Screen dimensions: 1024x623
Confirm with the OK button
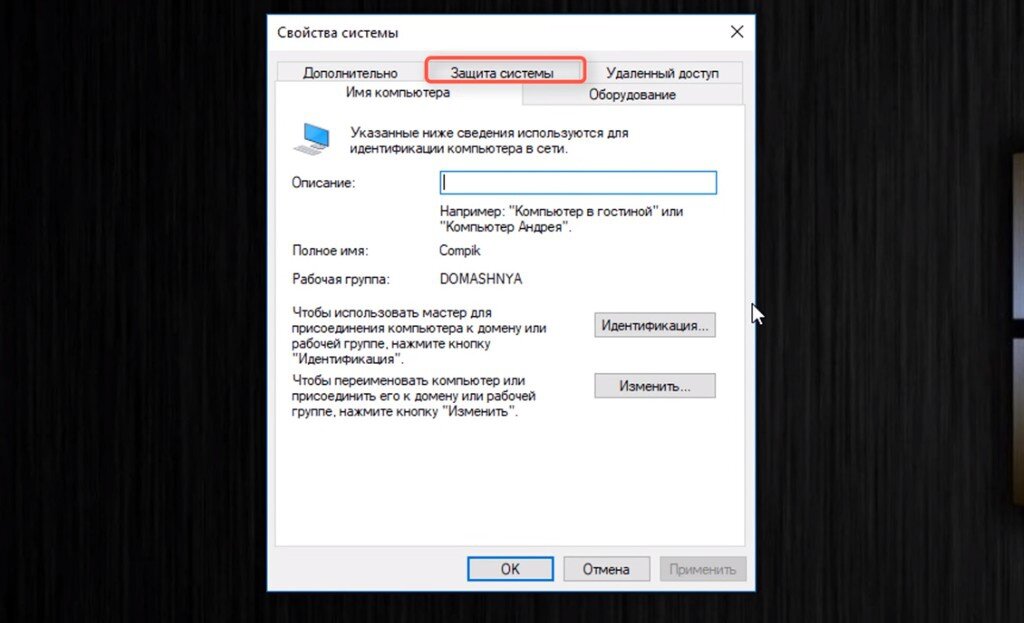tap(510, 569)
